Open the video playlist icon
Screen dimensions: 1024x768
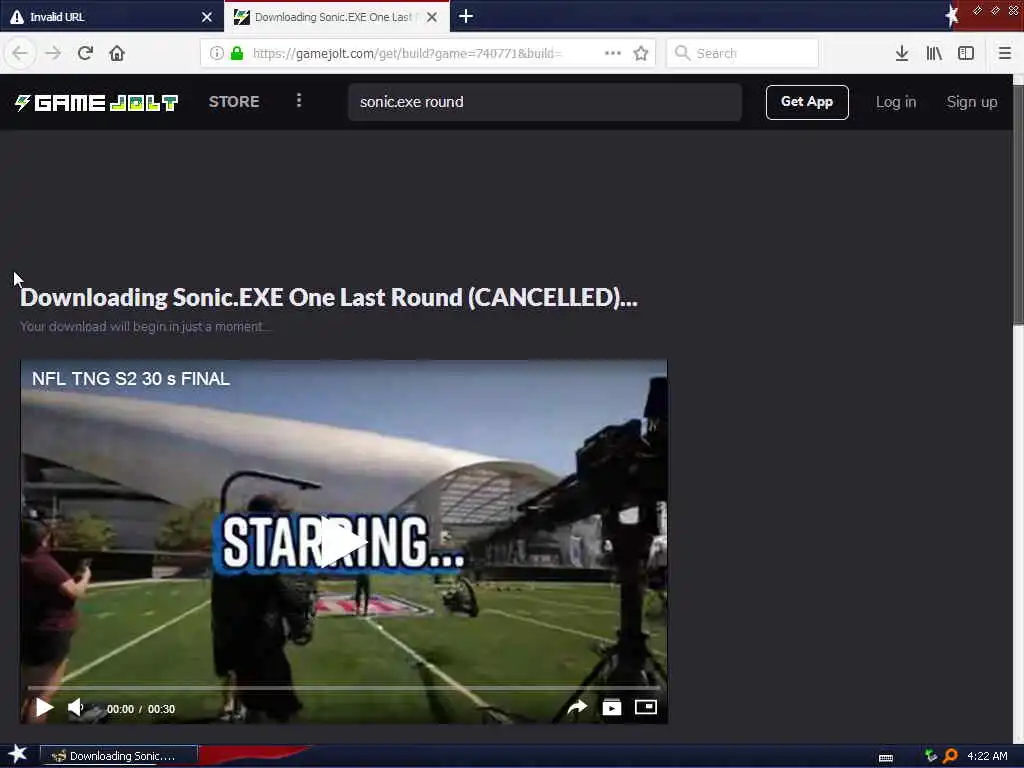point(611,707)
